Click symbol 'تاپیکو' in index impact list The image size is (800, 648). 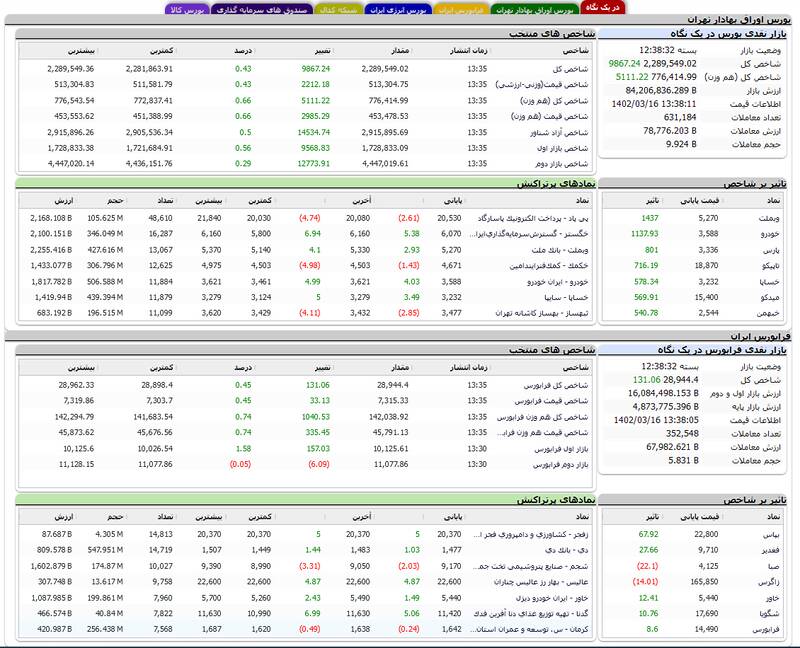coord(771,266)
